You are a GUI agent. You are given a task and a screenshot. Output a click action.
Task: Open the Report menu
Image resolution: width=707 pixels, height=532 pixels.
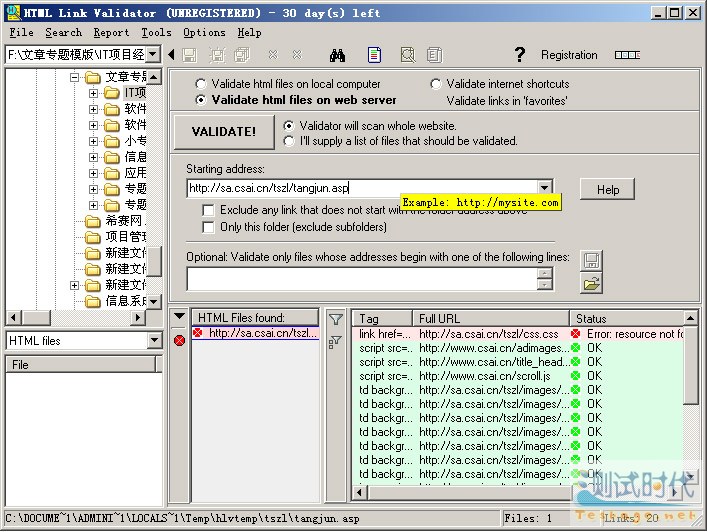pyautogui.click(x=111, y=33)
